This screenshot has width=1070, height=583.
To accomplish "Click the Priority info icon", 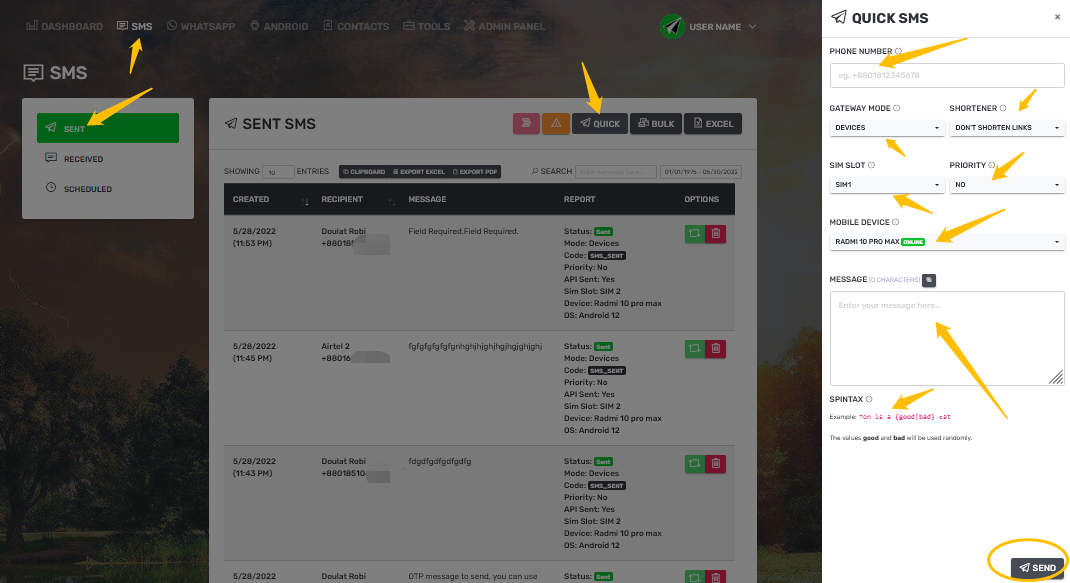I will (992, 165).
